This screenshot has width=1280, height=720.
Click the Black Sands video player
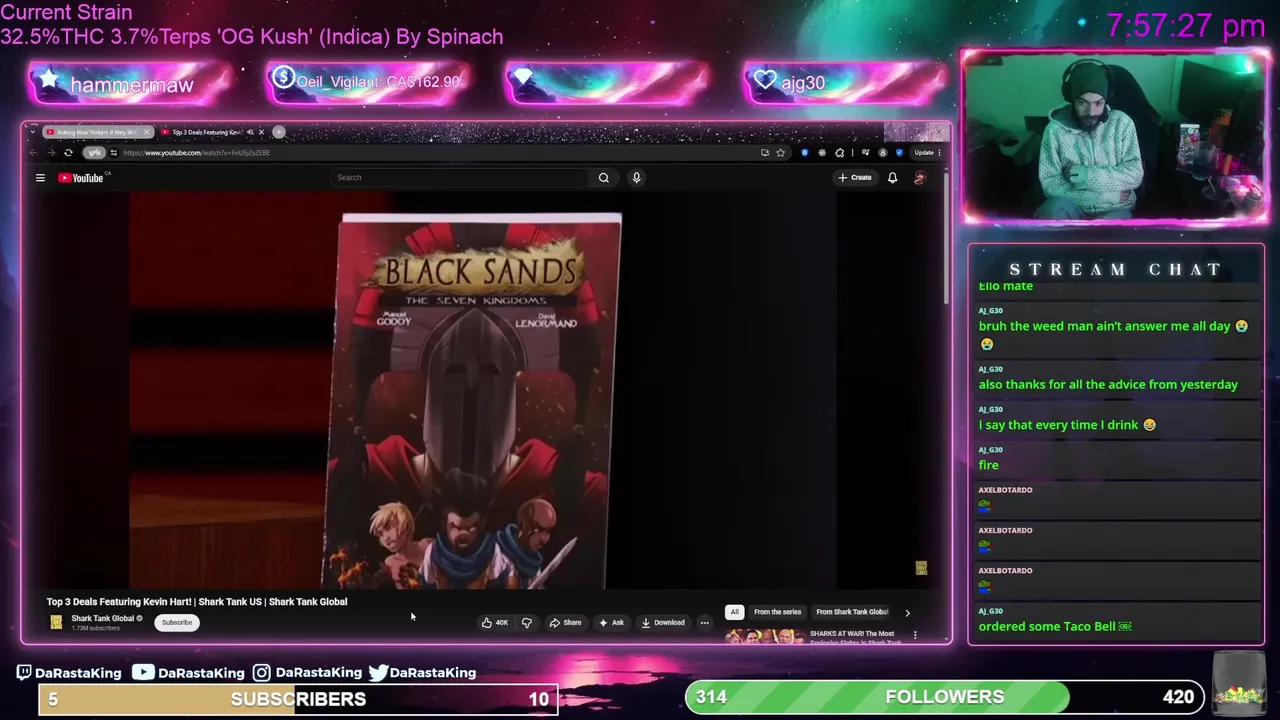482,391
